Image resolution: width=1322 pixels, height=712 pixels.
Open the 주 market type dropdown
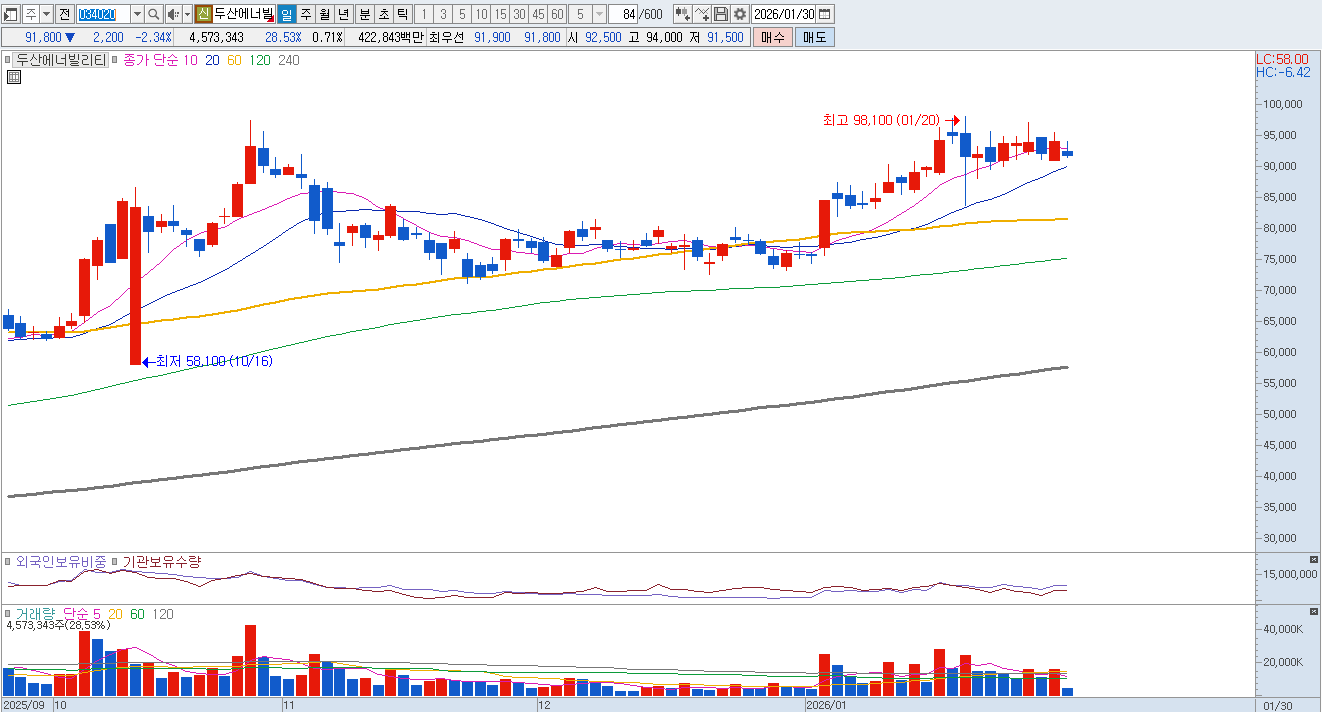pyautogui.click(x=46, y=14)
